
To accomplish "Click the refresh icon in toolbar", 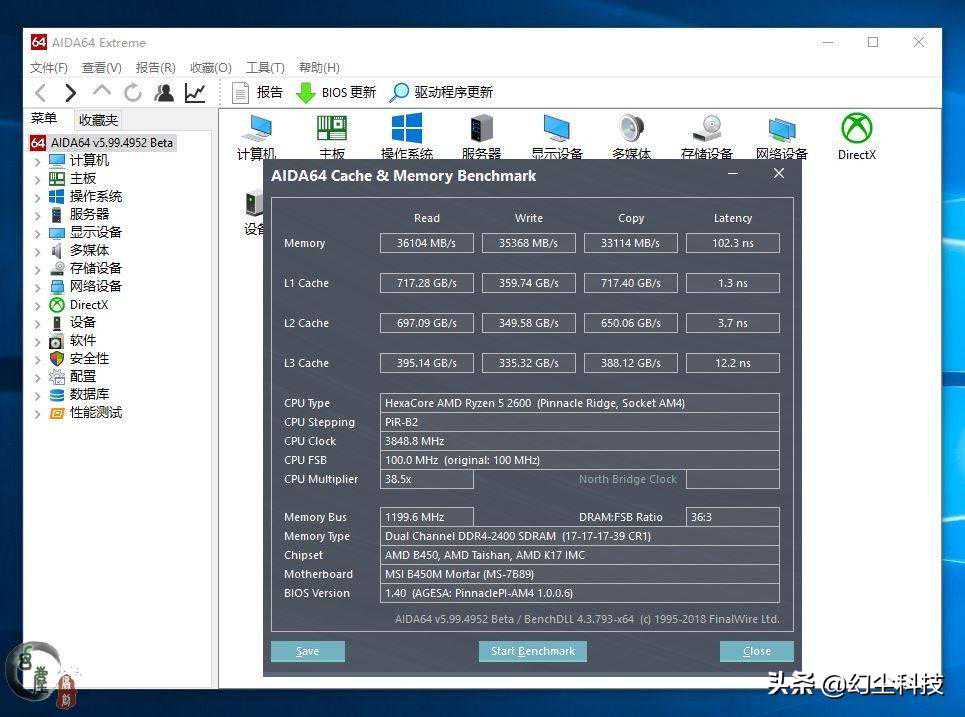I will point(133,93).
